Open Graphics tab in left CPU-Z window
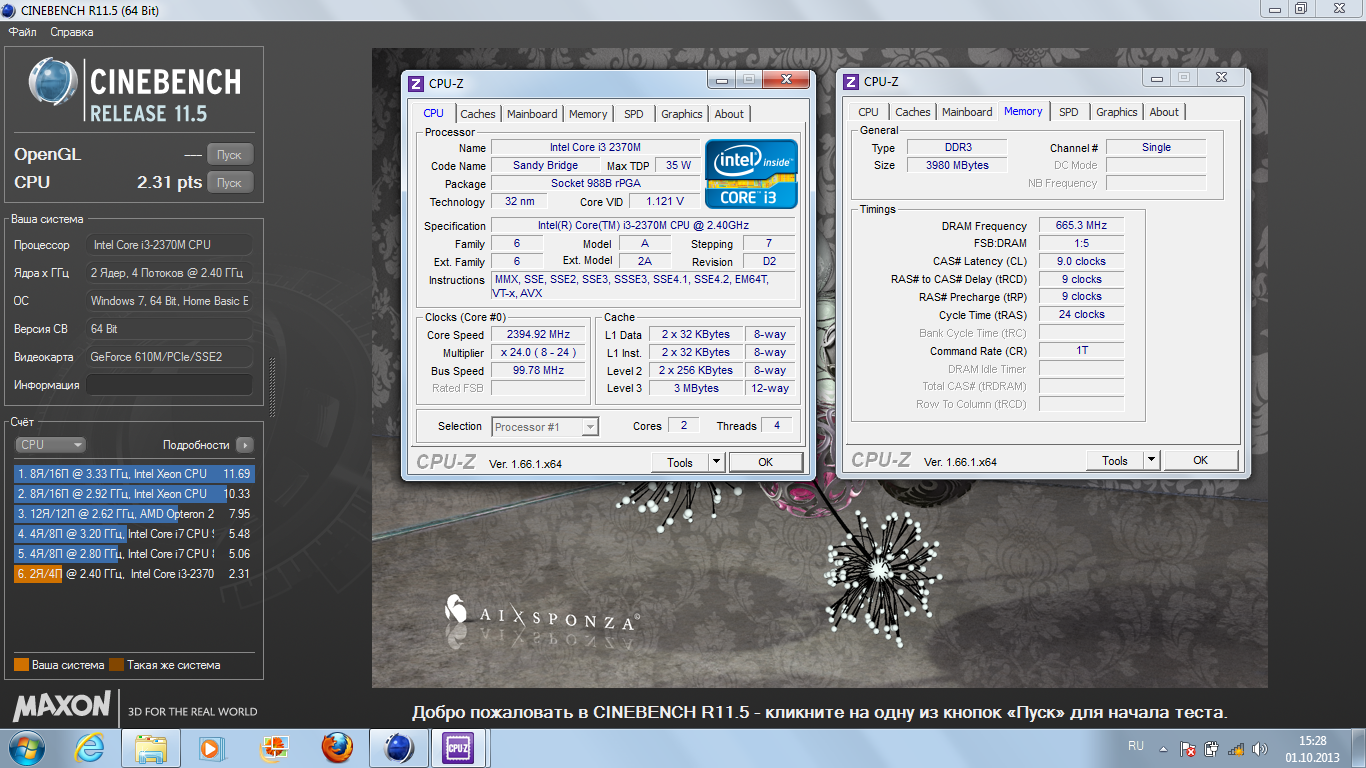The image size is (1366, 768). pyautogui.click(x=682, y=114)
